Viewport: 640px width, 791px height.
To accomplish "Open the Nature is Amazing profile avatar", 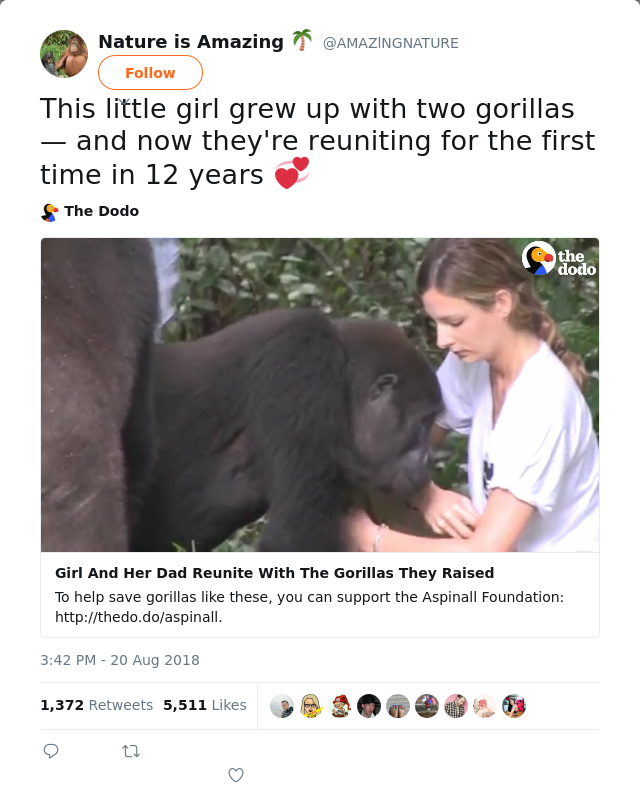I will click(x=64, y=54).
